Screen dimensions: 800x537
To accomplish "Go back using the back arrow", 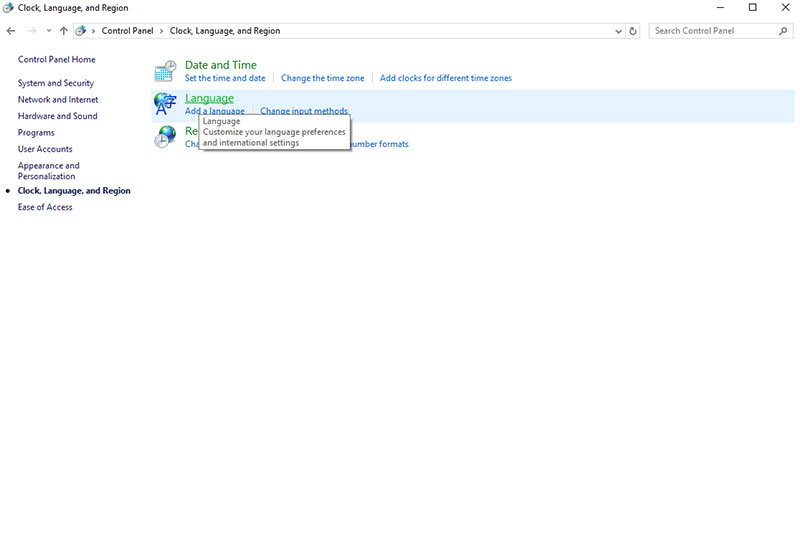I will pyautogui.click(x=11, y=31).
